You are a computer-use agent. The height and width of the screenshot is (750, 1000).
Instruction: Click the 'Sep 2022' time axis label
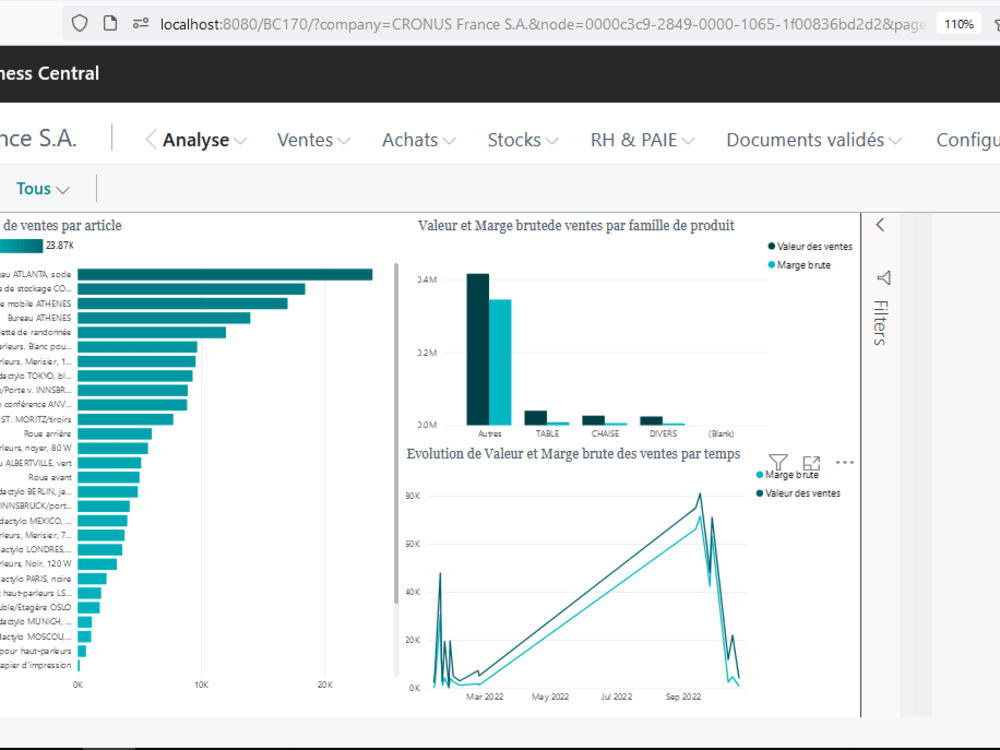click(x=683, y=696)
